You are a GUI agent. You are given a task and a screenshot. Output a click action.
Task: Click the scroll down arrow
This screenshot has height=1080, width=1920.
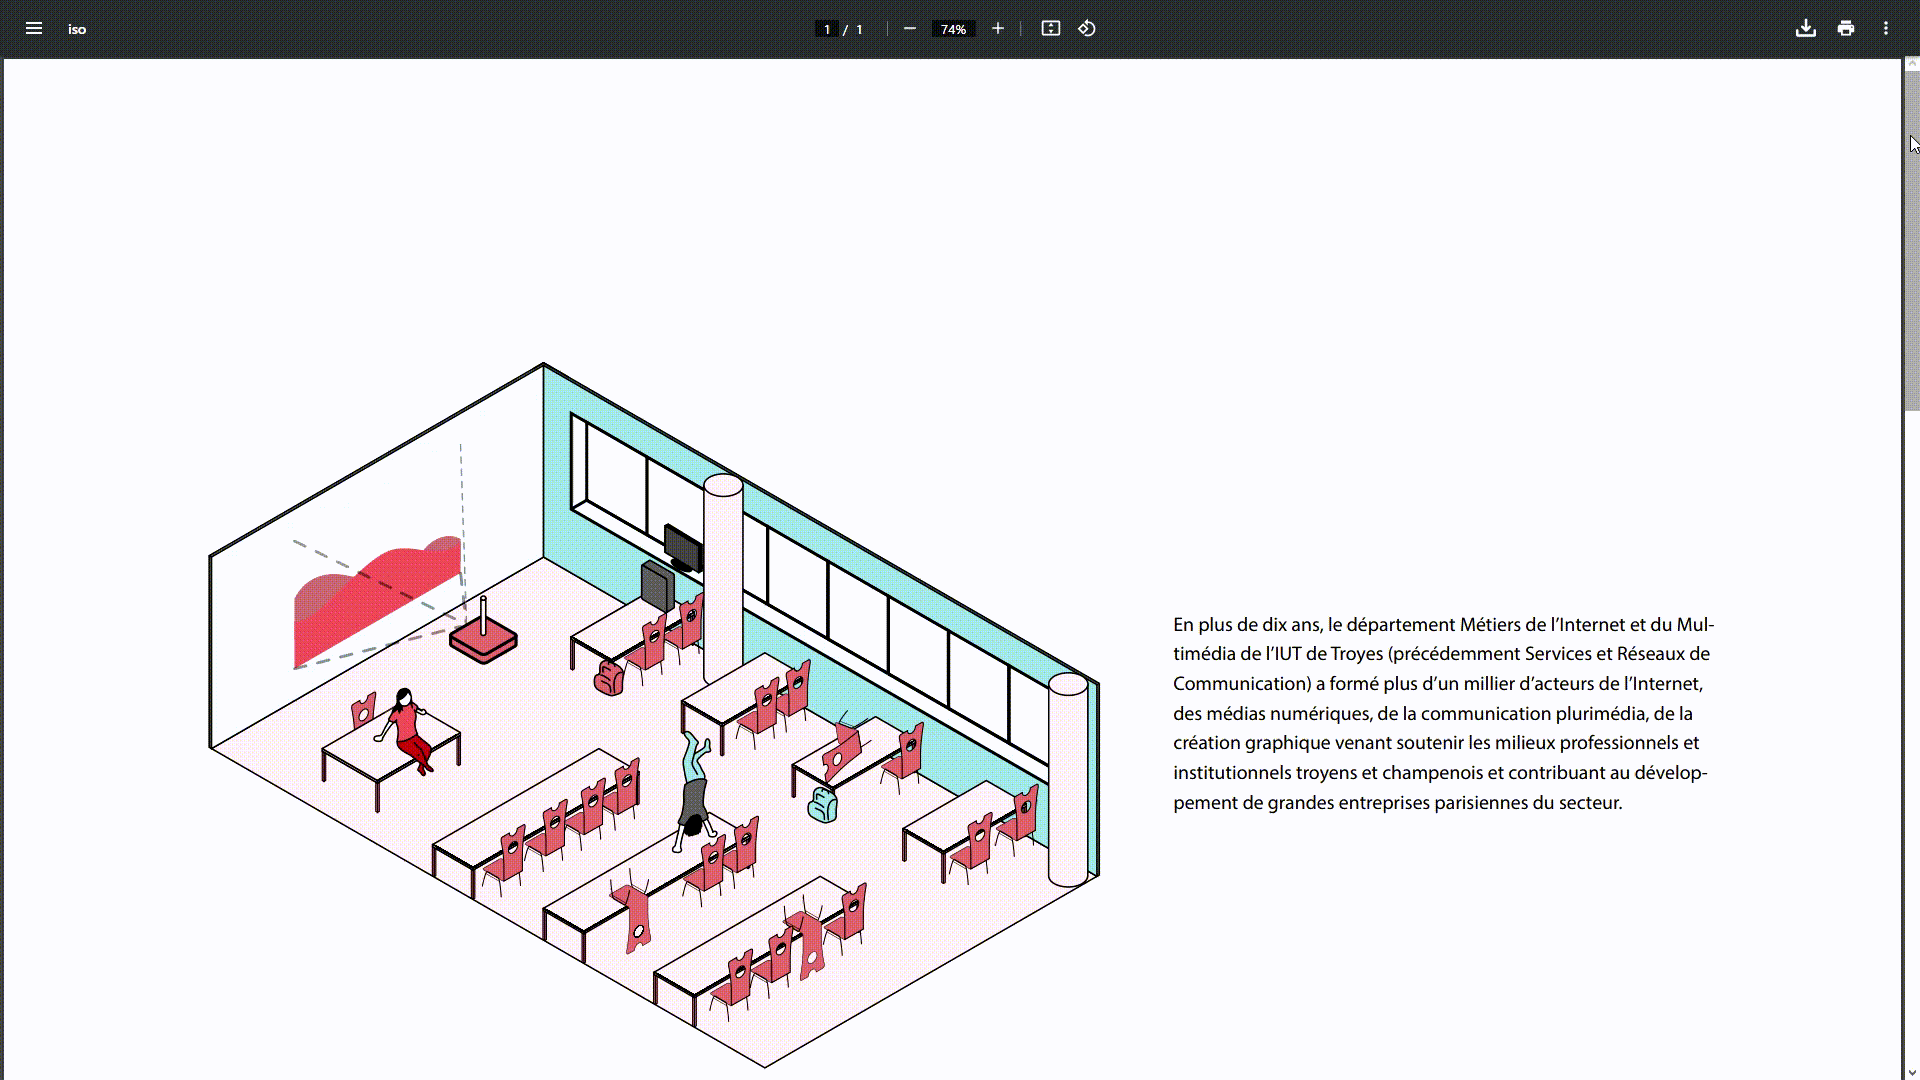[1911, 1072]
